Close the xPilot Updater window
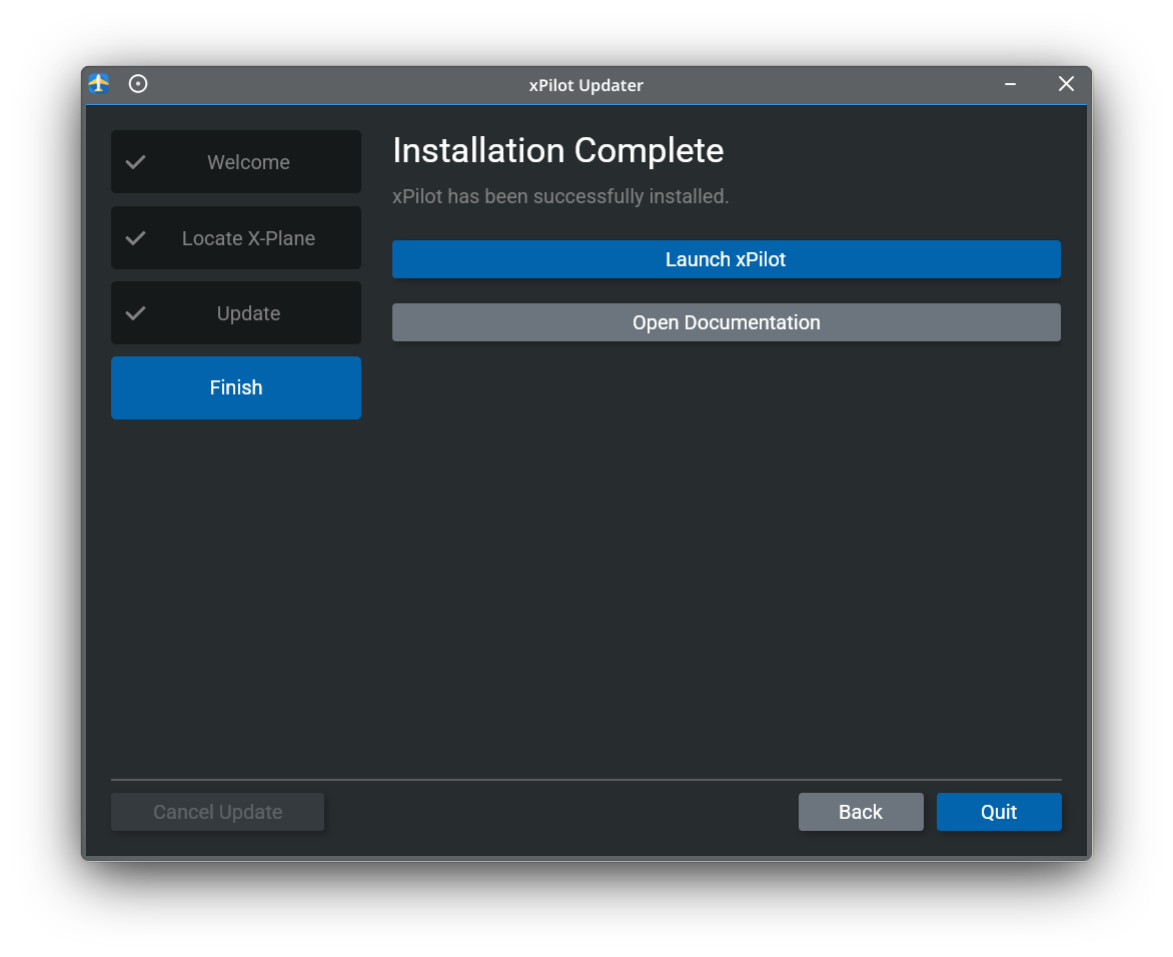Viewport: 1173px width, 957px height. pyautogui.click(x=1066, y=84)
